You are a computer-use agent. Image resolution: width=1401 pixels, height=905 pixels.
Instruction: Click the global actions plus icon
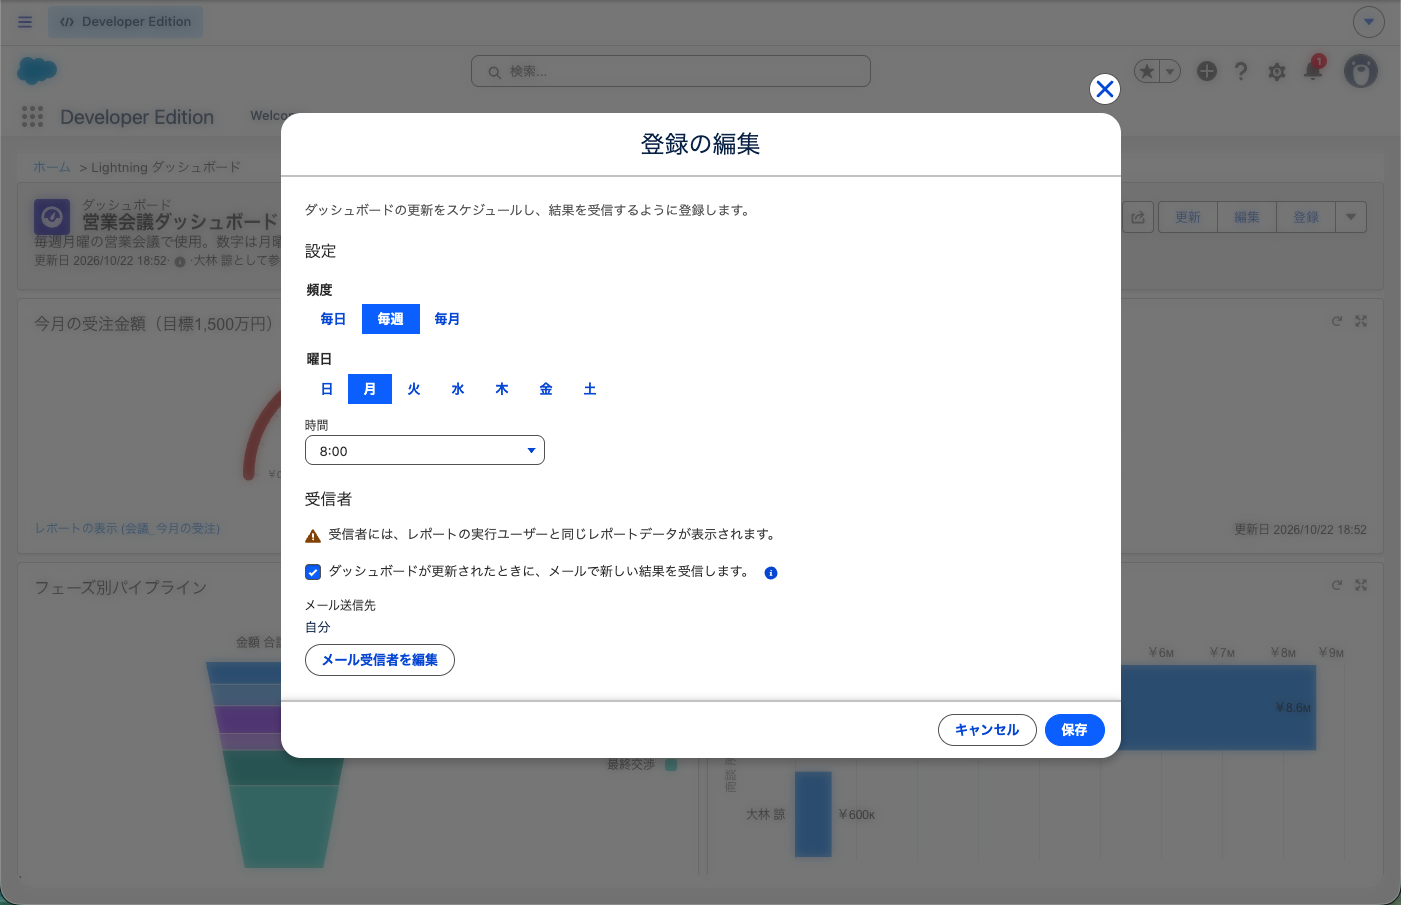[1207, 71]
